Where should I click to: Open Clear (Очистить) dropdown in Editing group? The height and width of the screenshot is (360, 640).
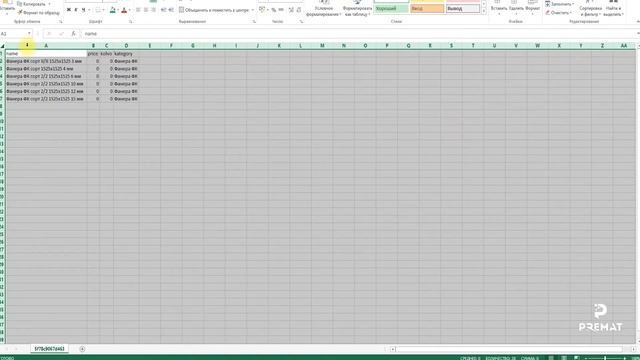[x=558, y=13]
